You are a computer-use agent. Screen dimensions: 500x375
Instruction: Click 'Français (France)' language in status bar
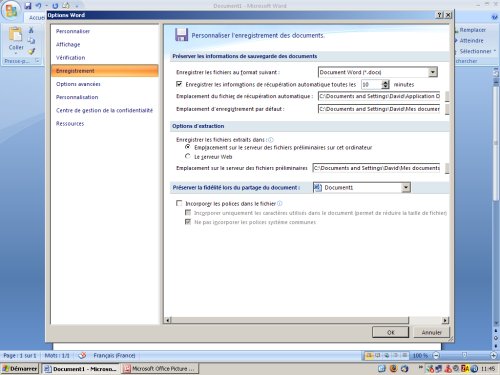114,356
